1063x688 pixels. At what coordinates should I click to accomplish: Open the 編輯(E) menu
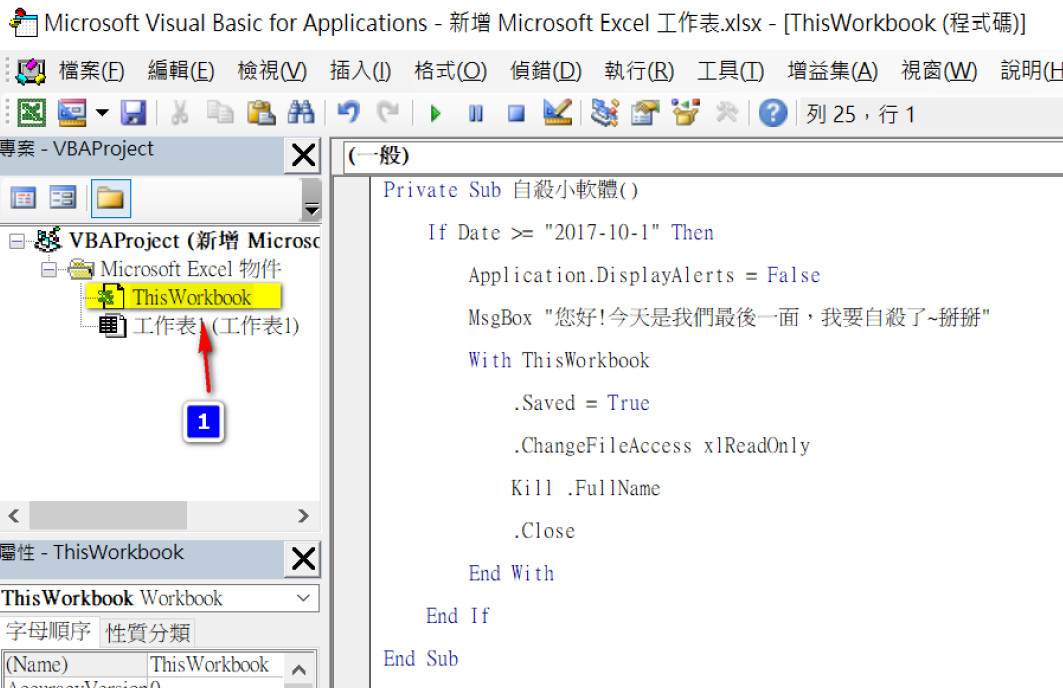[181, 70]
